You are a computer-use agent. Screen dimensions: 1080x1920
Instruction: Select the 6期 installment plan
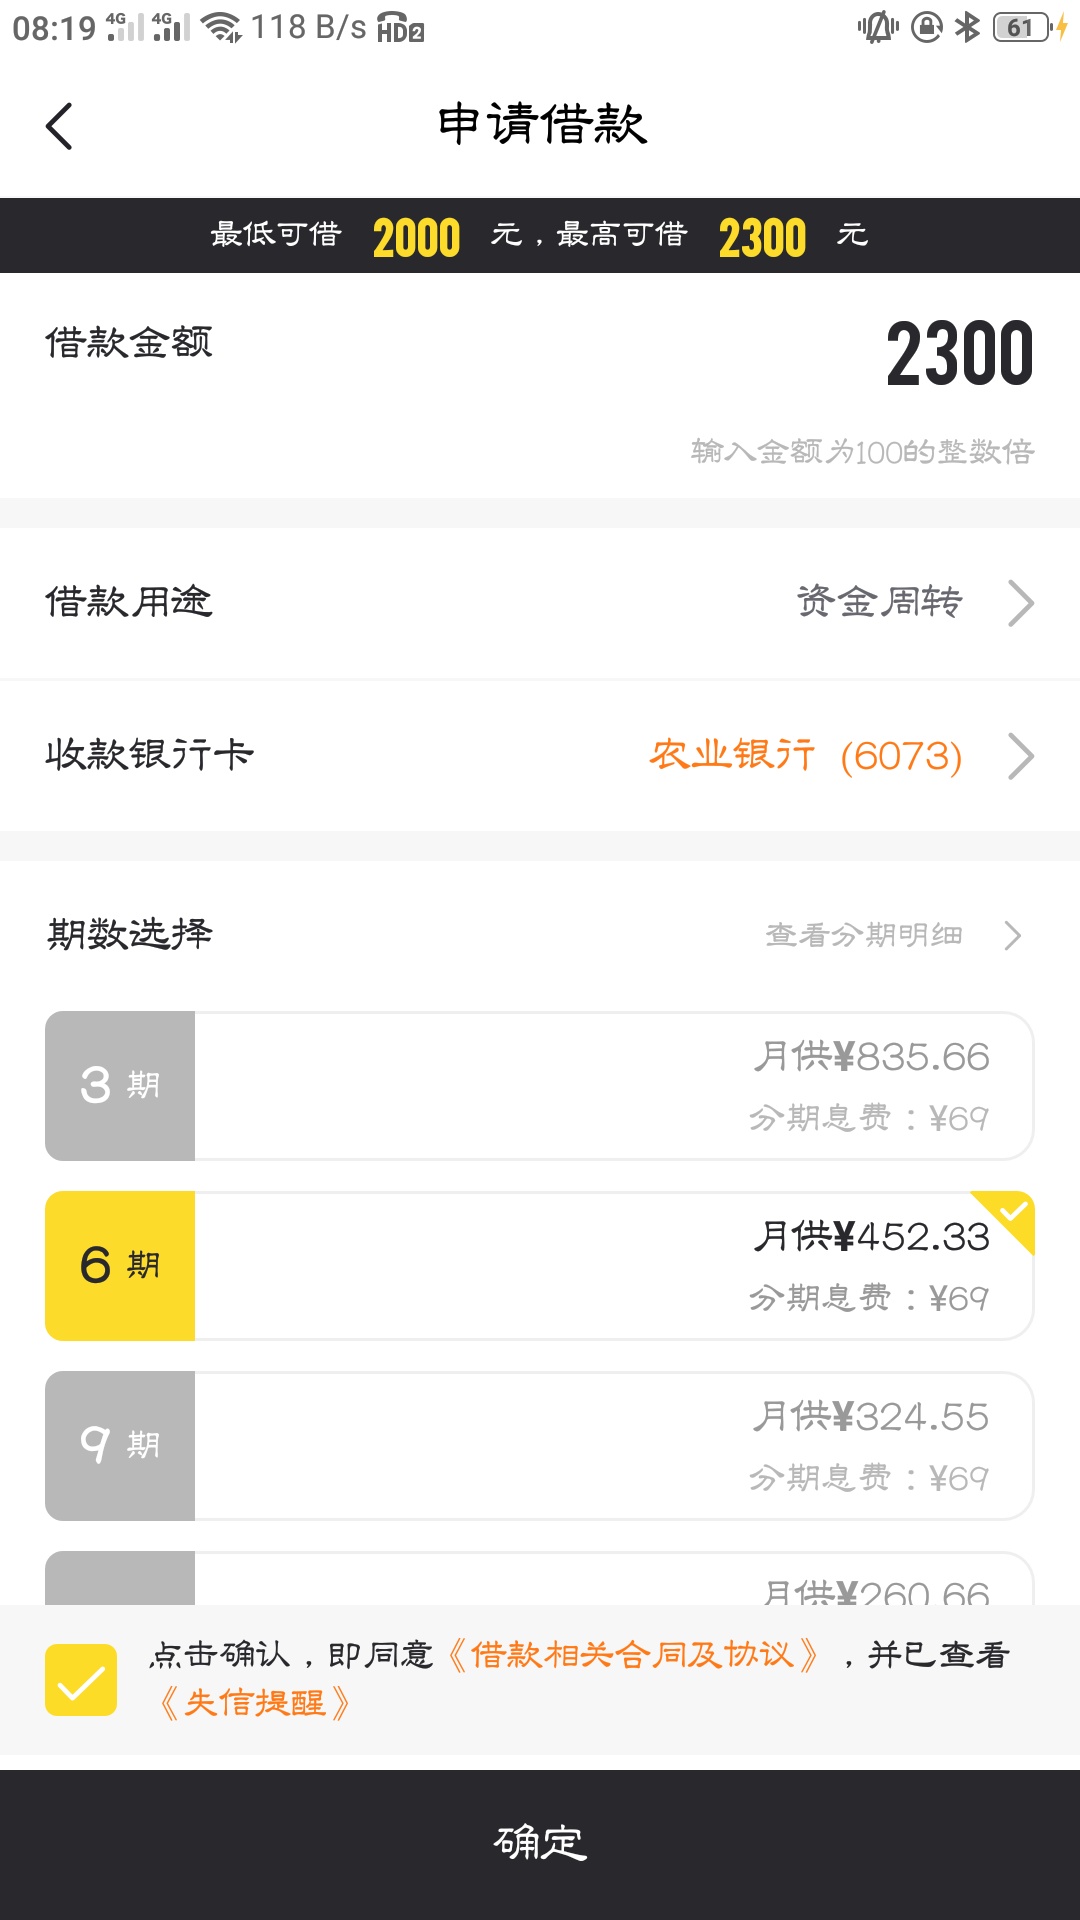point(539,1266)
